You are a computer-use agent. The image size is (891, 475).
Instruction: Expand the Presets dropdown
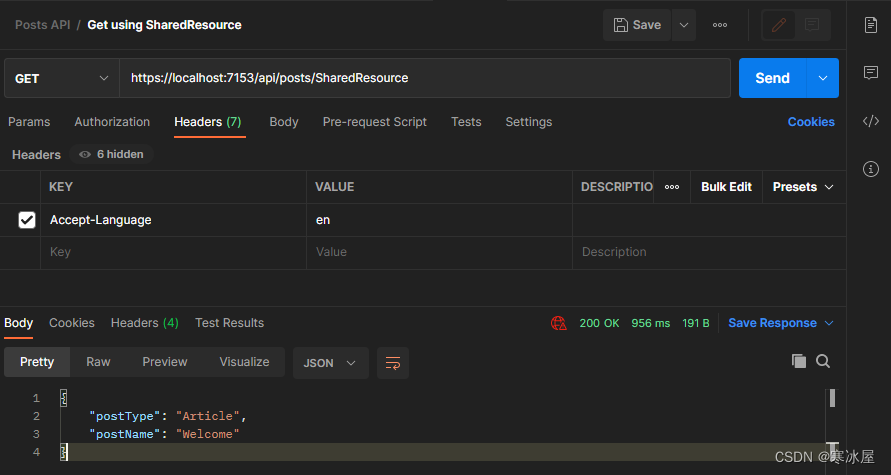coord(803,187)
